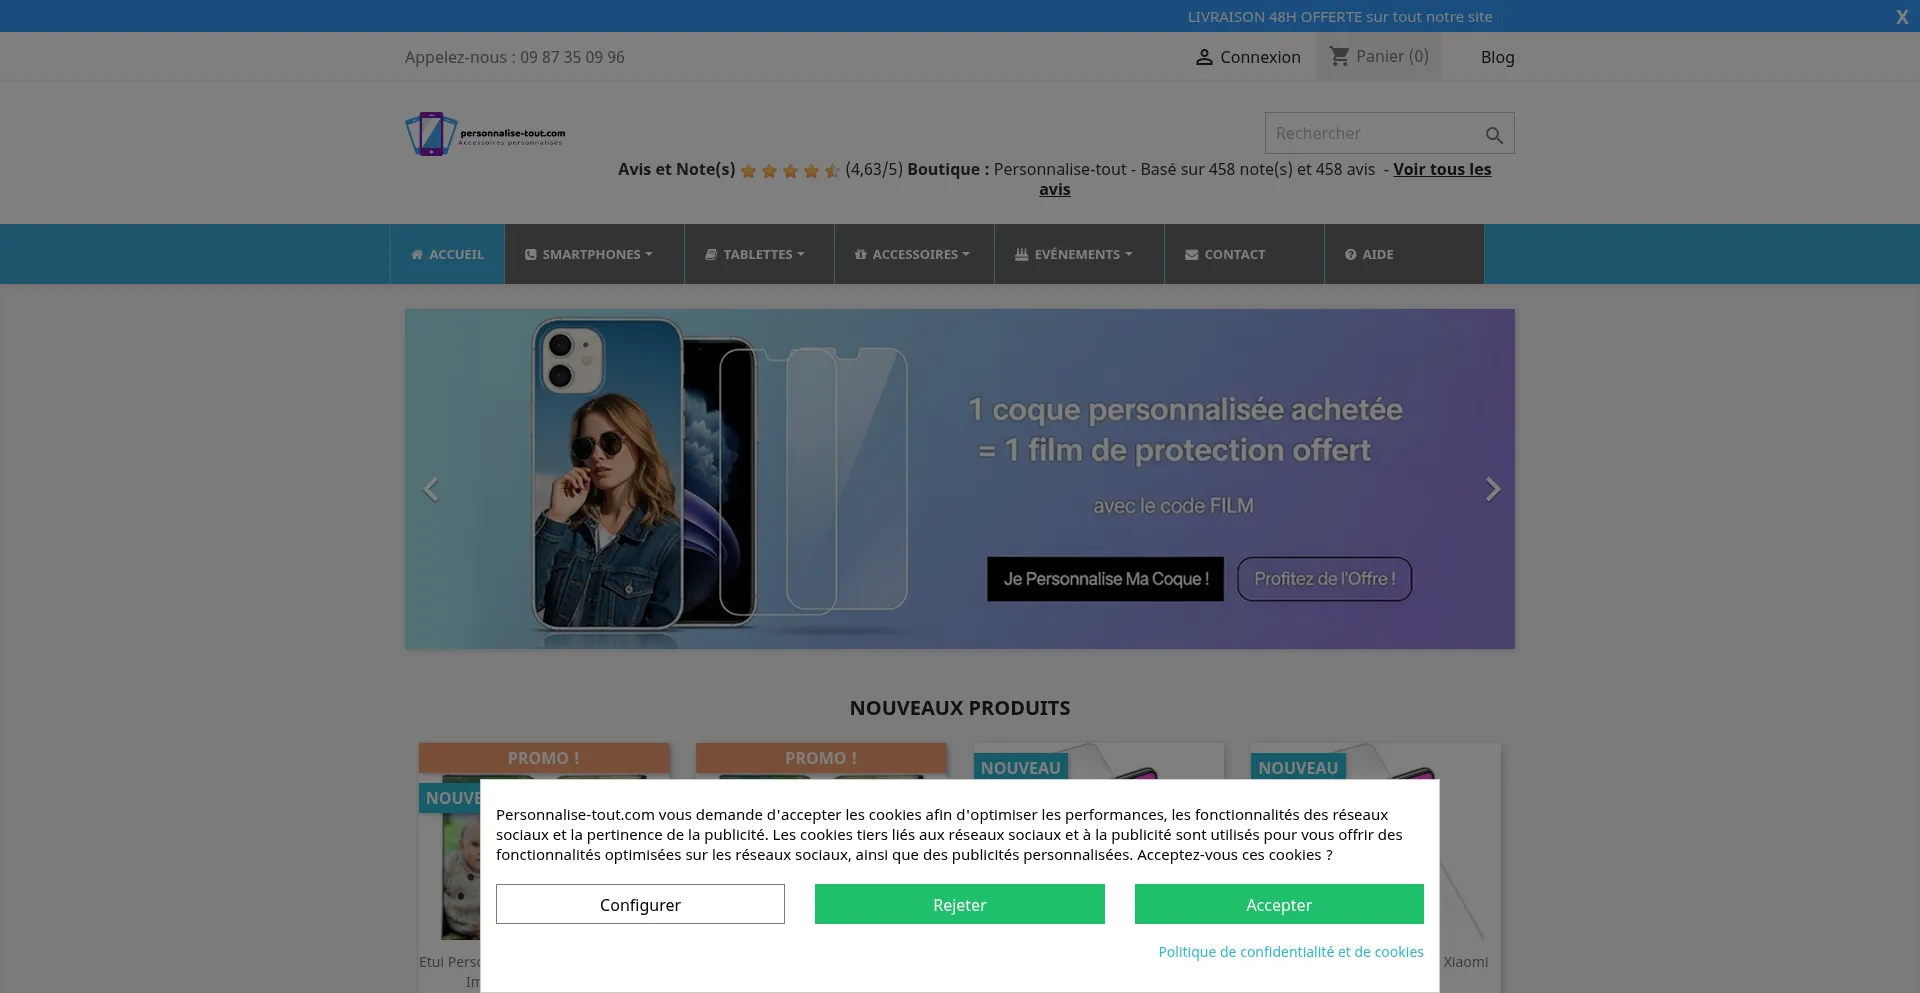Click the first PROMO ! product badge
Viewport: 1920px width, 993px height.
[544, 758]
